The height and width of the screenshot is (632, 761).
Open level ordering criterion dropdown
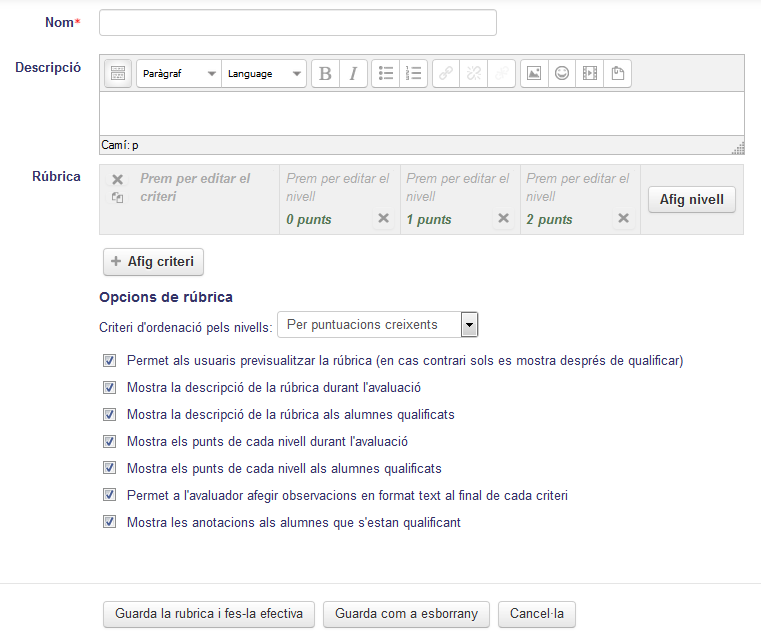click(378, 325)
